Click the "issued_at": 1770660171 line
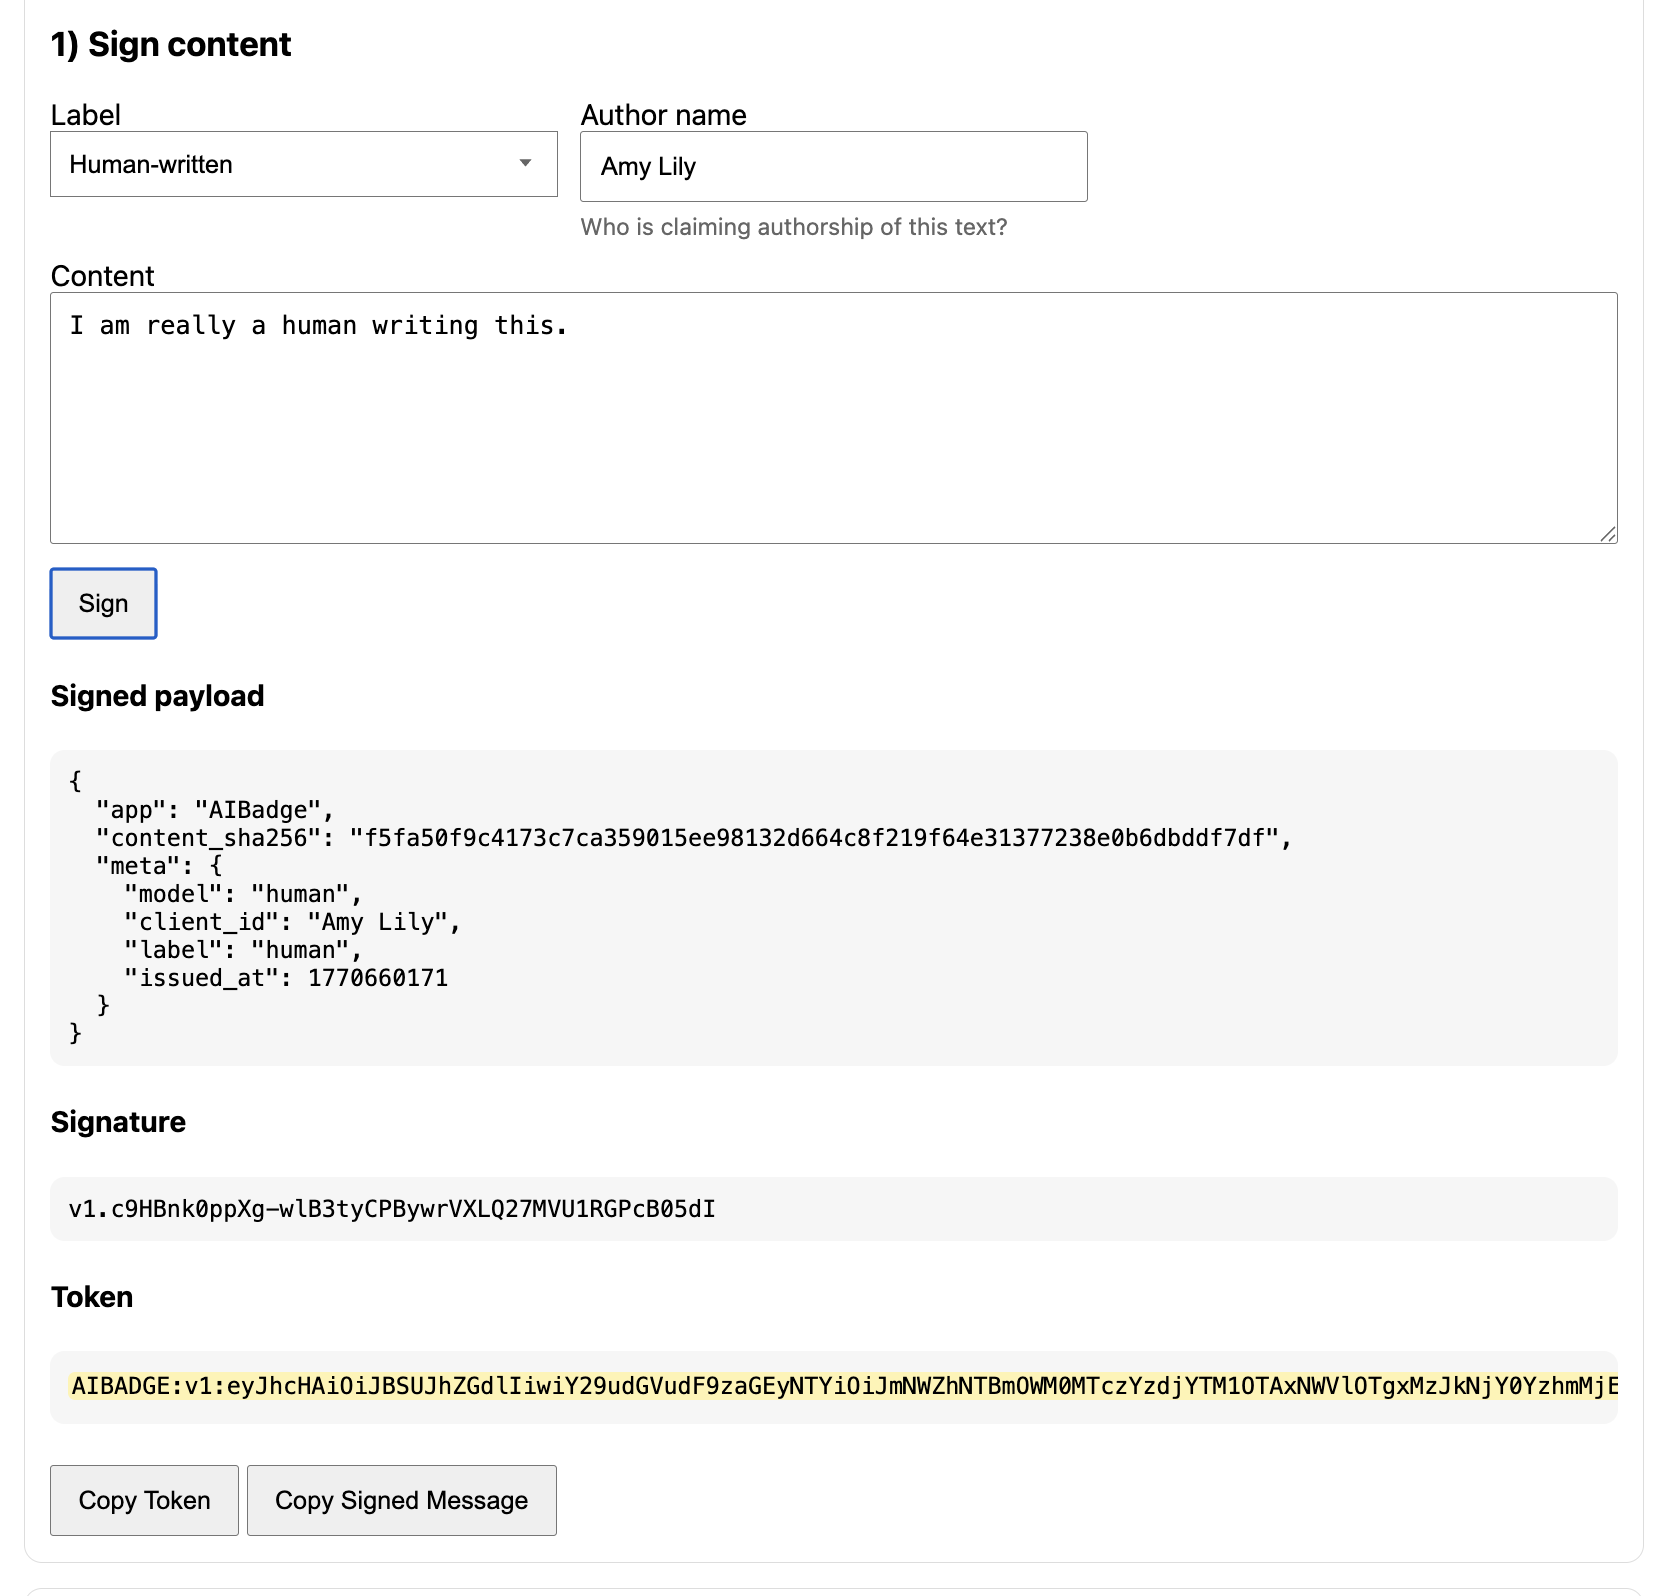Viewport: 1658px width, 1596px height. pos(286,978)
